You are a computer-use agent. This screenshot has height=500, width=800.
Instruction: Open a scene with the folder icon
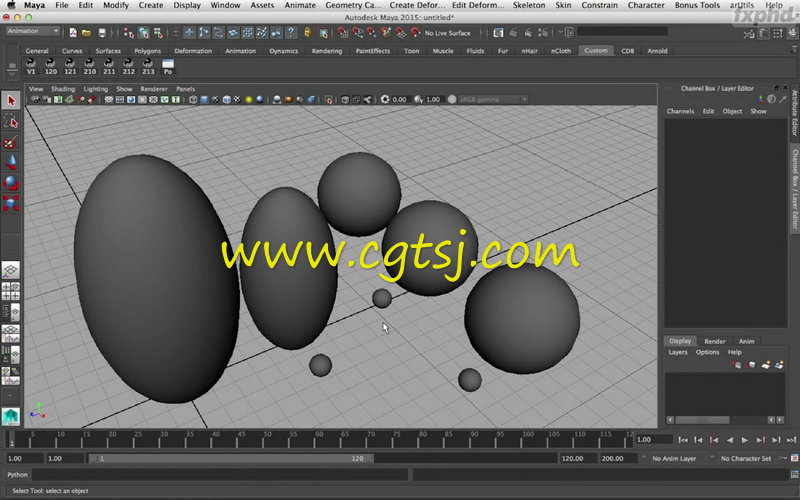click(x=87, y=33)
